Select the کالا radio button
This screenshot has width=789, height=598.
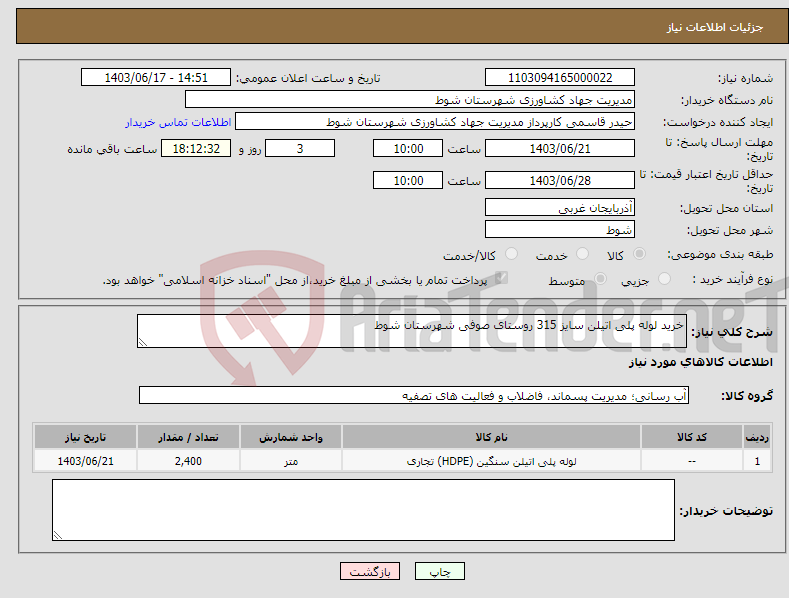coord(639,254)
